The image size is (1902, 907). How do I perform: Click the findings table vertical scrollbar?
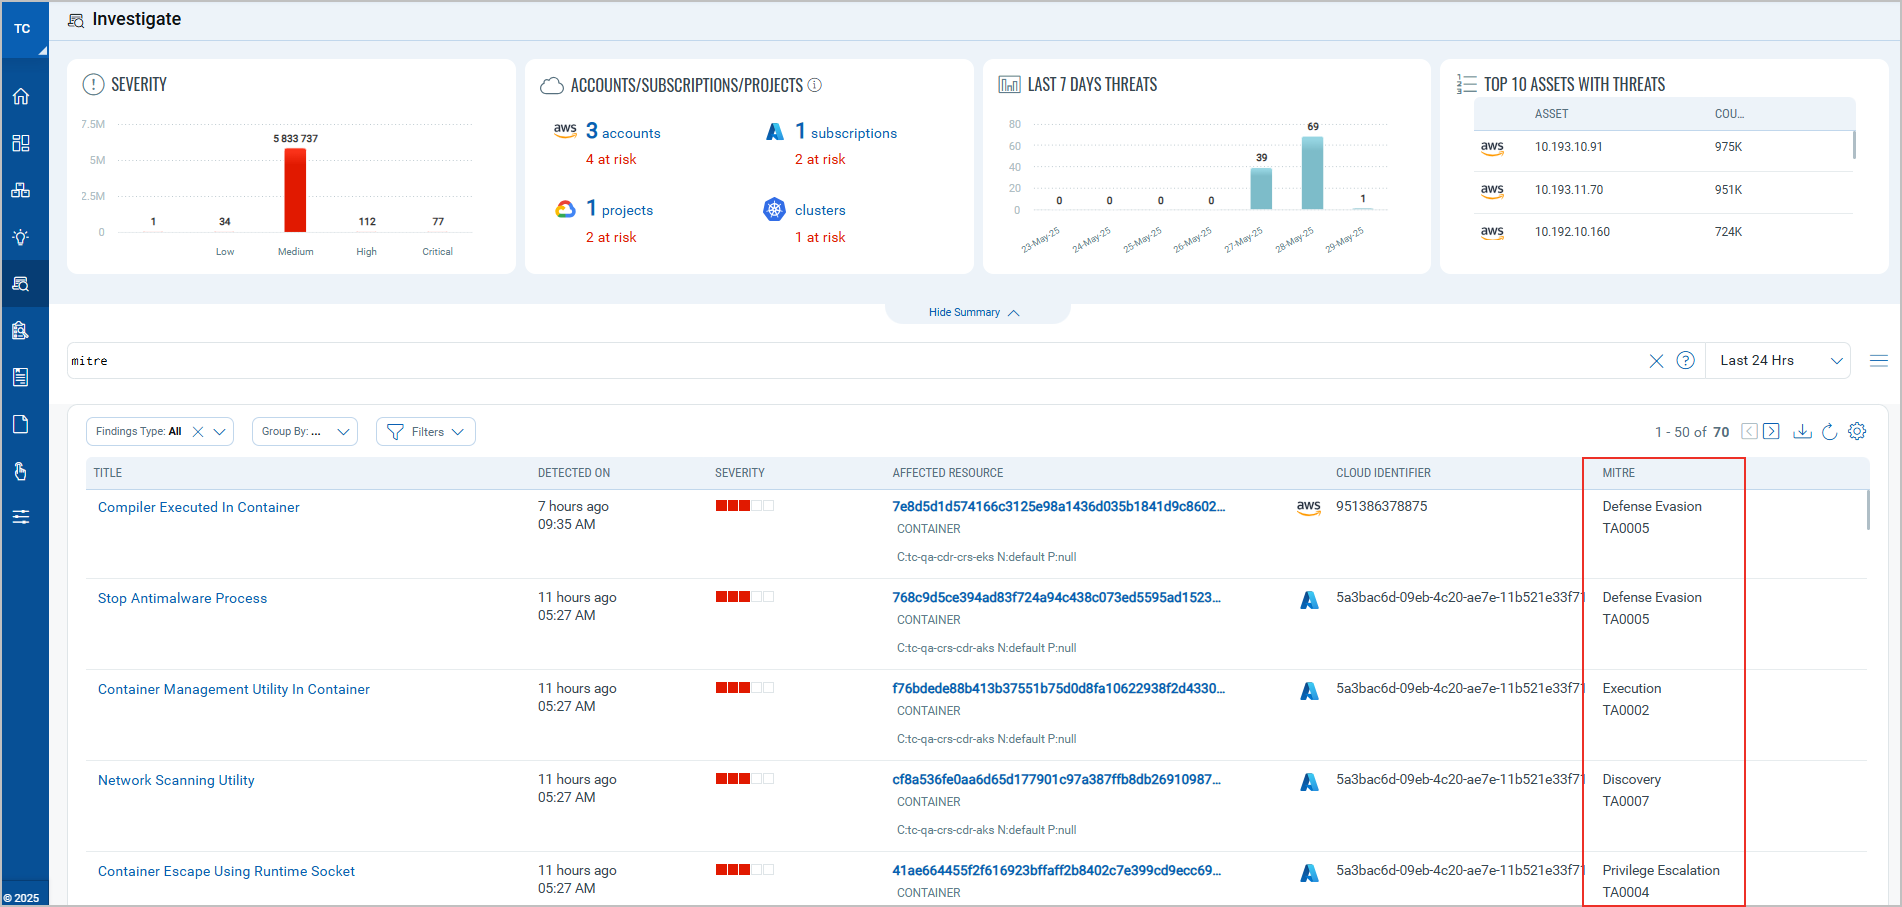1868,510
